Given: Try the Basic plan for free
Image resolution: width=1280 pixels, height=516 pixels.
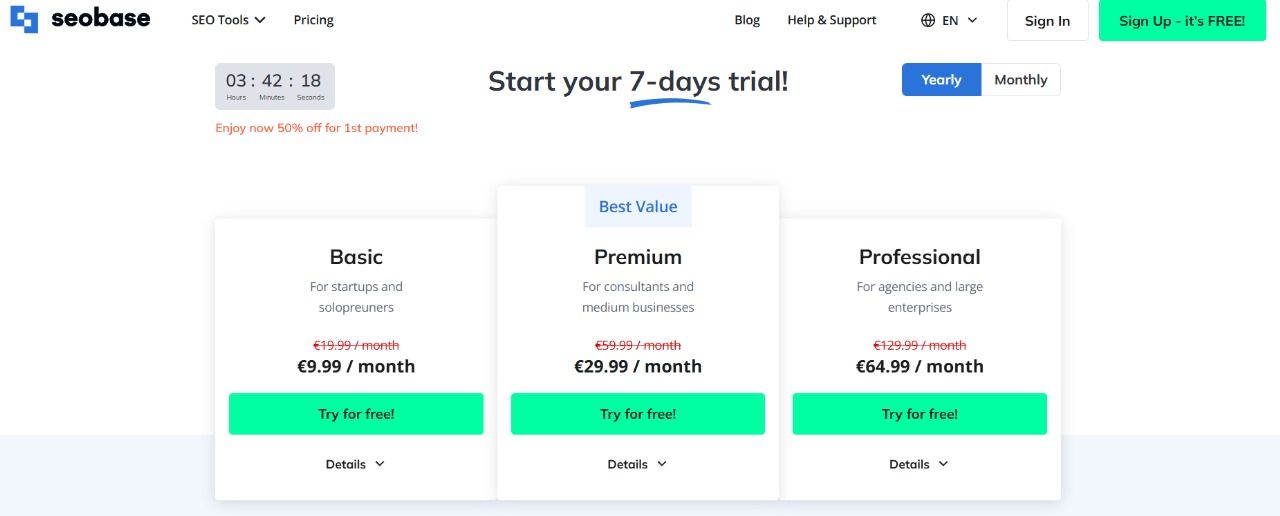Looking at the screenshot, I should 356,414.
